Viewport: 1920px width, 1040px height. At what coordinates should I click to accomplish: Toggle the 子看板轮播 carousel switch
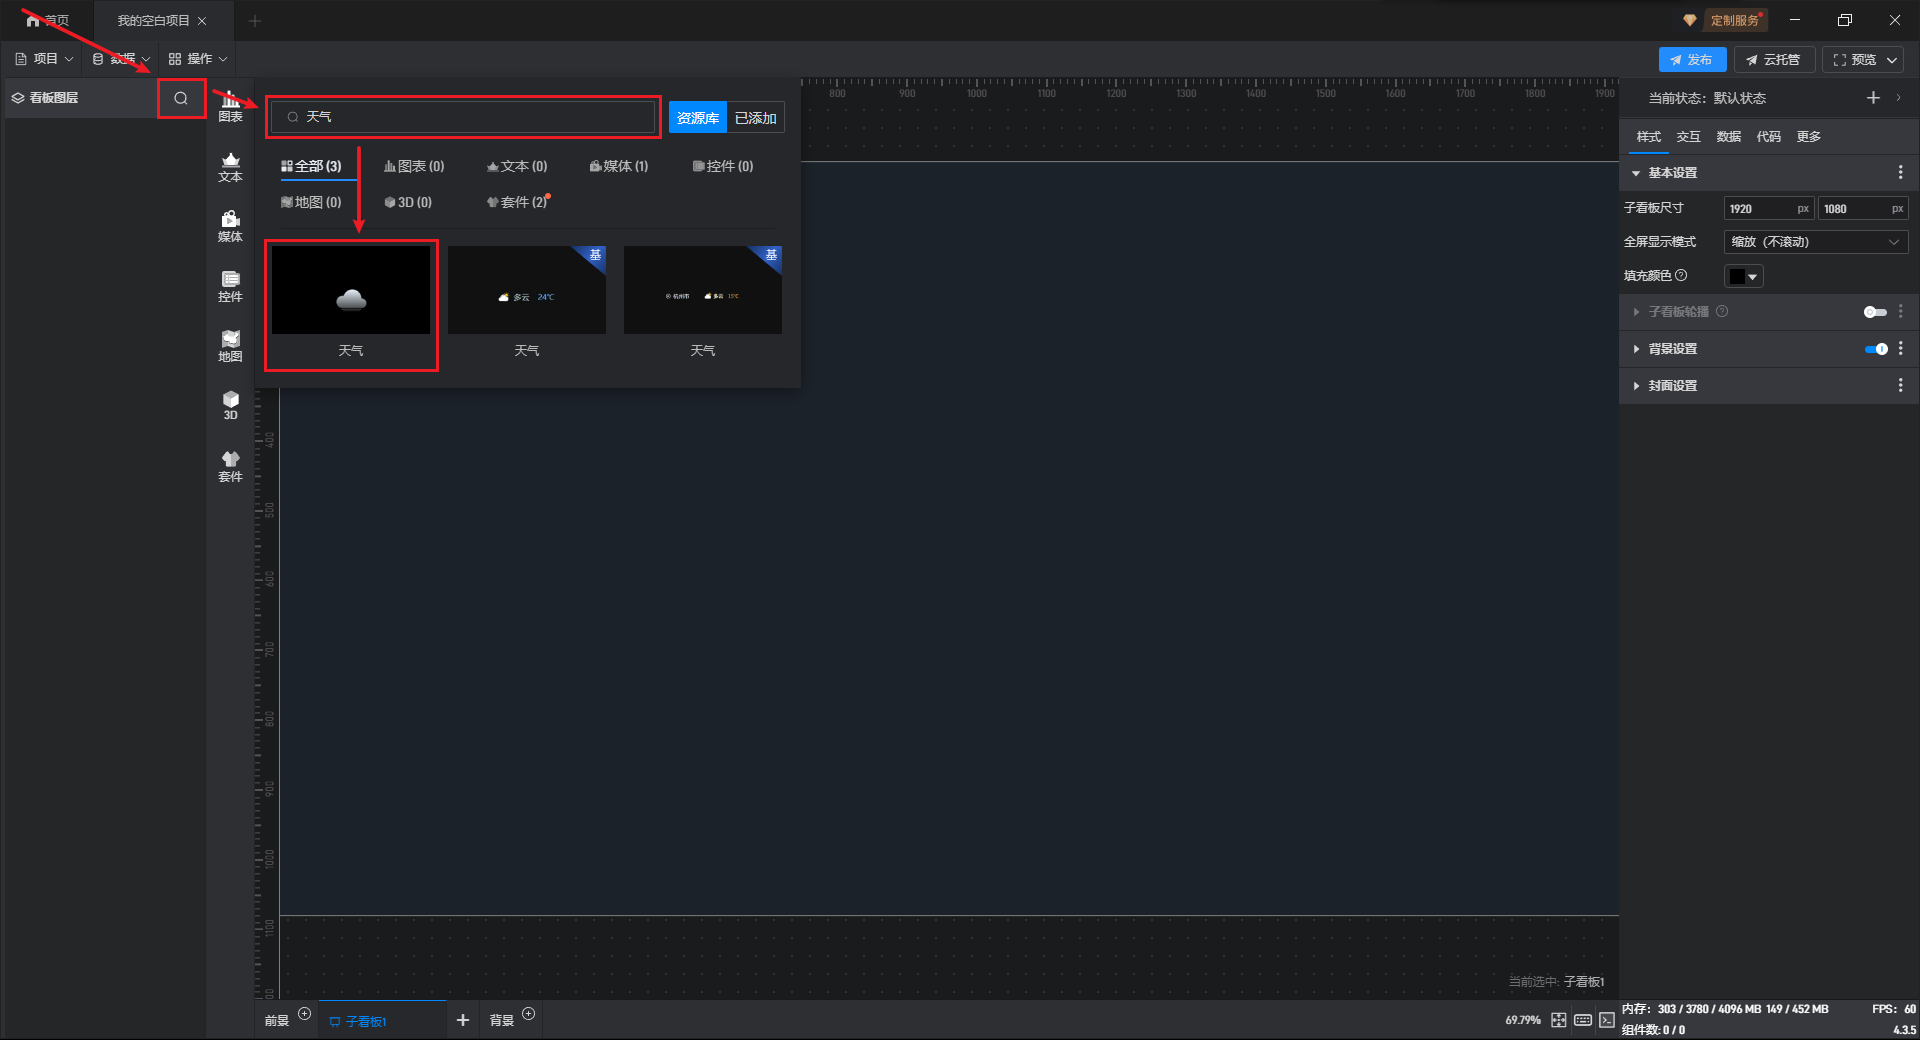(1875, 312)
